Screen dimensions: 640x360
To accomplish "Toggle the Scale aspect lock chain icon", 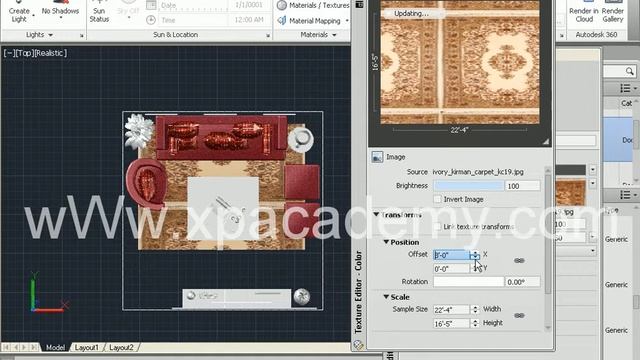I will tap(519, 316).
